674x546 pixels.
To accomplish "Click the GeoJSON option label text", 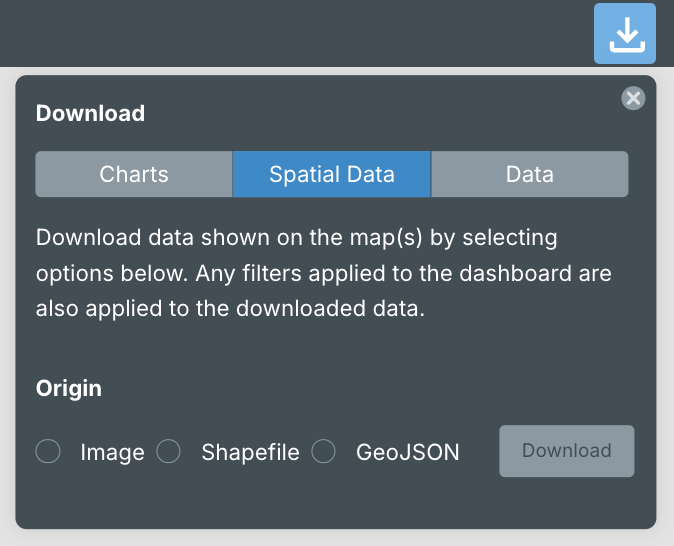I will pos(408,453).
